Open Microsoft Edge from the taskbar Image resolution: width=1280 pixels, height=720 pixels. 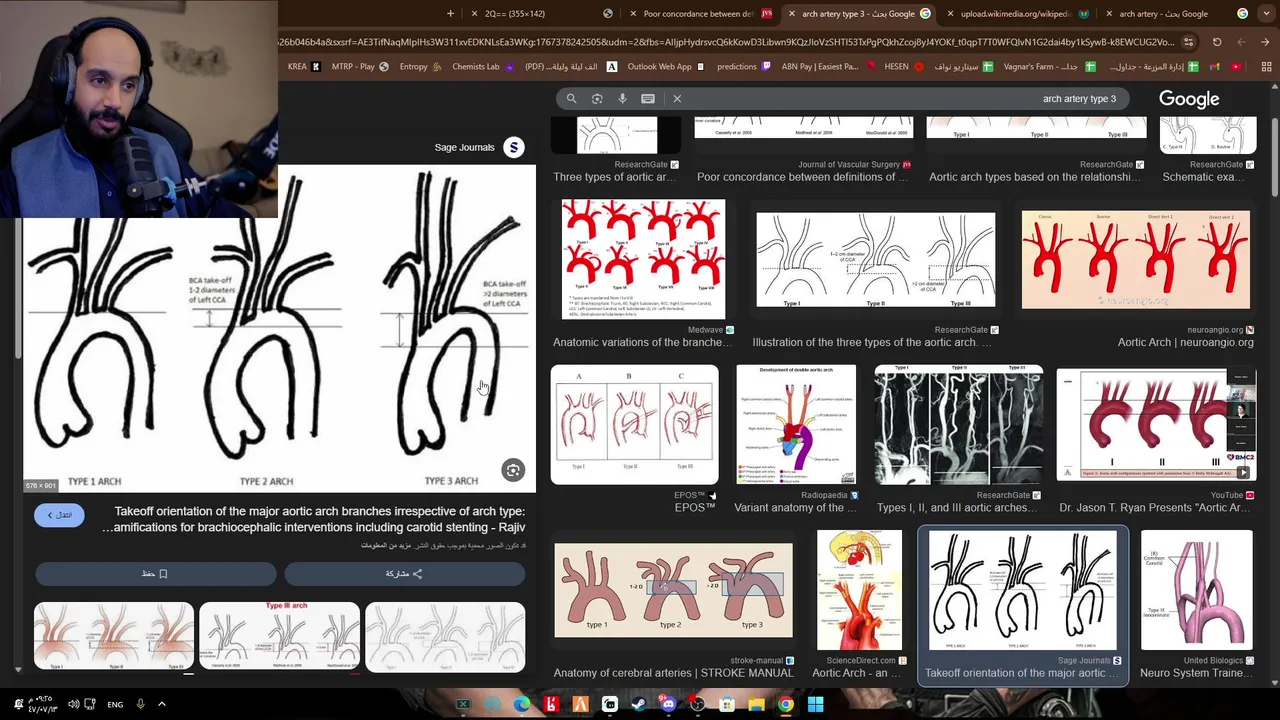click(x=522, y=704)
